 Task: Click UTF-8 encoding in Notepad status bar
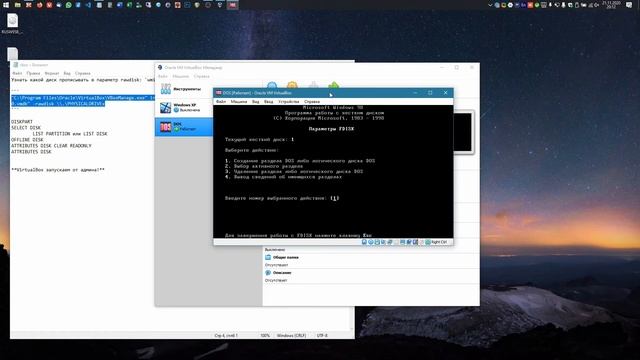322,336
